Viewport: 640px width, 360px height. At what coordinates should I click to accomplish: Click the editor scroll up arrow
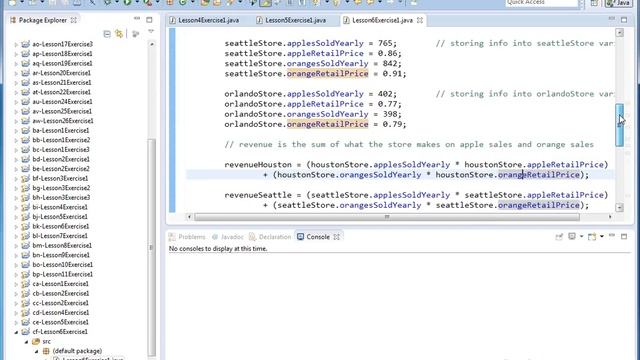620,33
